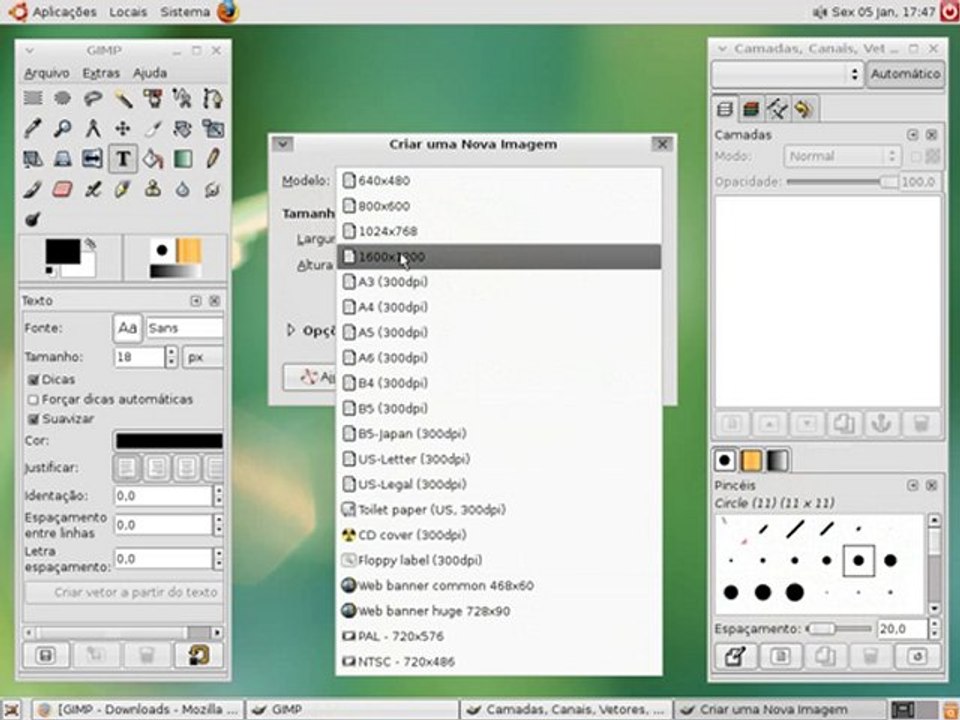This screenshot has height=720, width=960.
Task: Select the Fuzzy Select magic wand tool
Action: pyautogui.click(x=122, y=98)
